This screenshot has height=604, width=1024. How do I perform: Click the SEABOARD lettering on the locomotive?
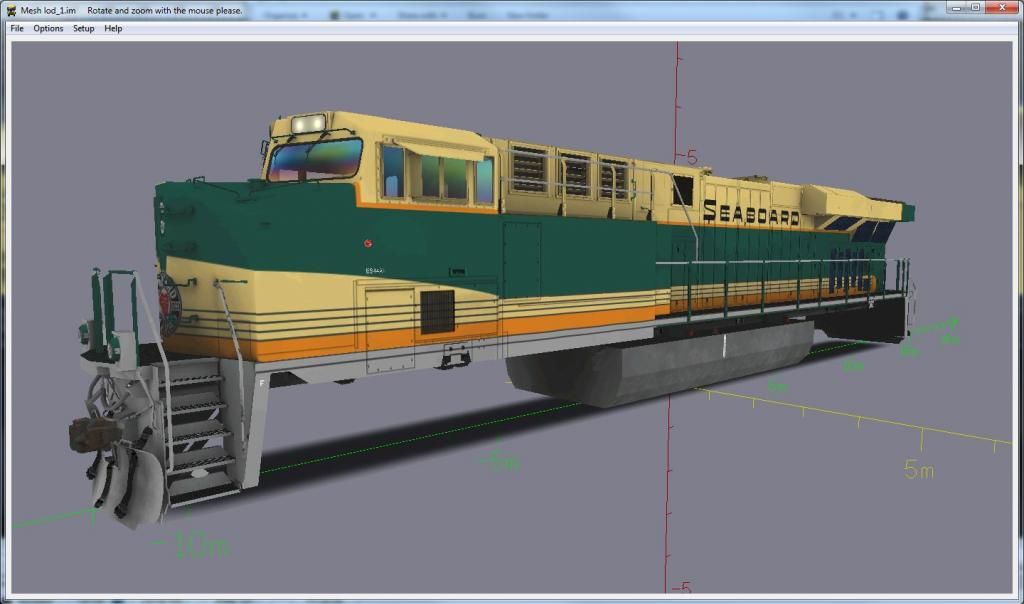pos(751,213)
